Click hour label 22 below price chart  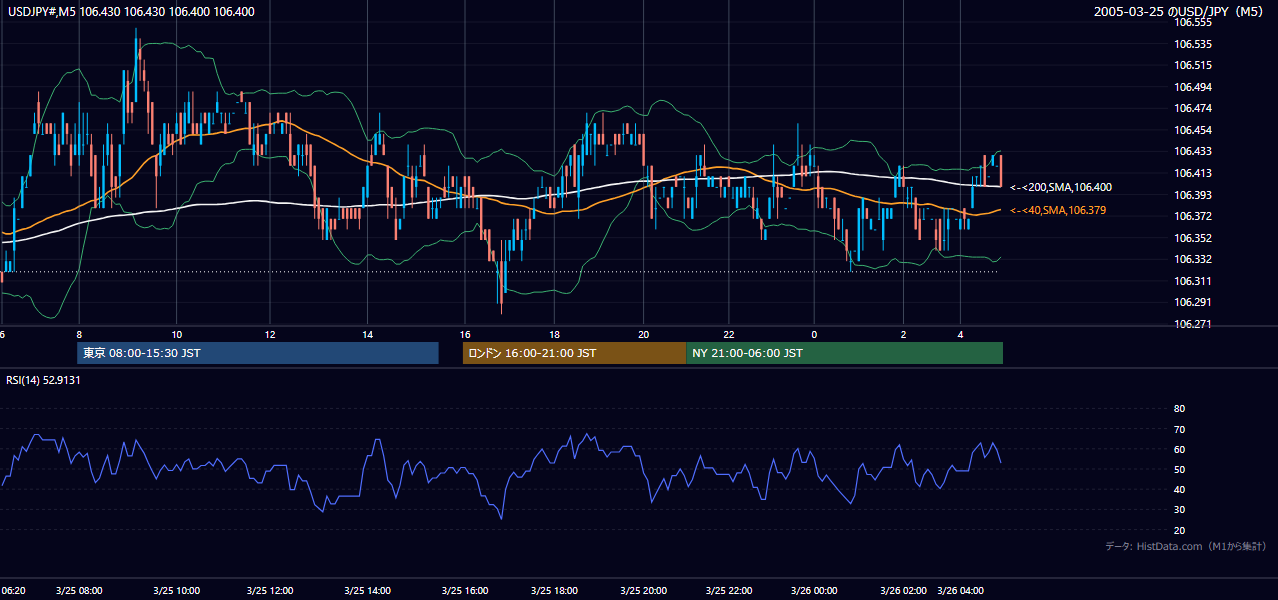pos(729,334)
